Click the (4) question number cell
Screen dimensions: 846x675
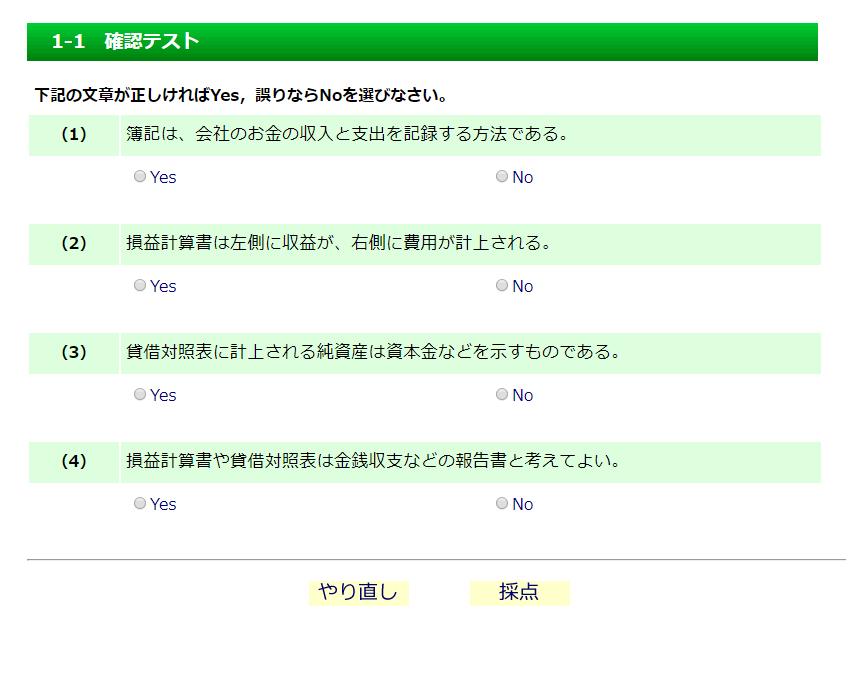pyautogui.click(x=74, y=462)
